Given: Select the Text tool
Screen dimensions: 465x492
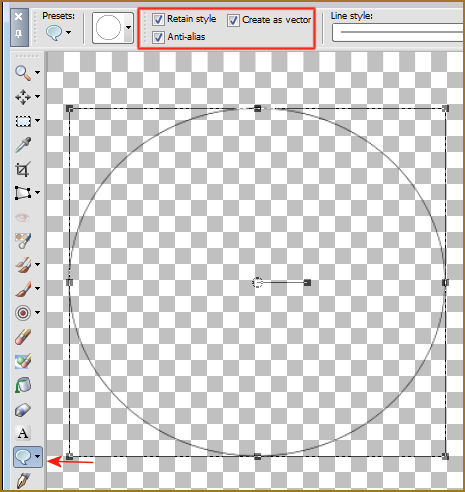Looking at the screenshot, I should point(23,433).
